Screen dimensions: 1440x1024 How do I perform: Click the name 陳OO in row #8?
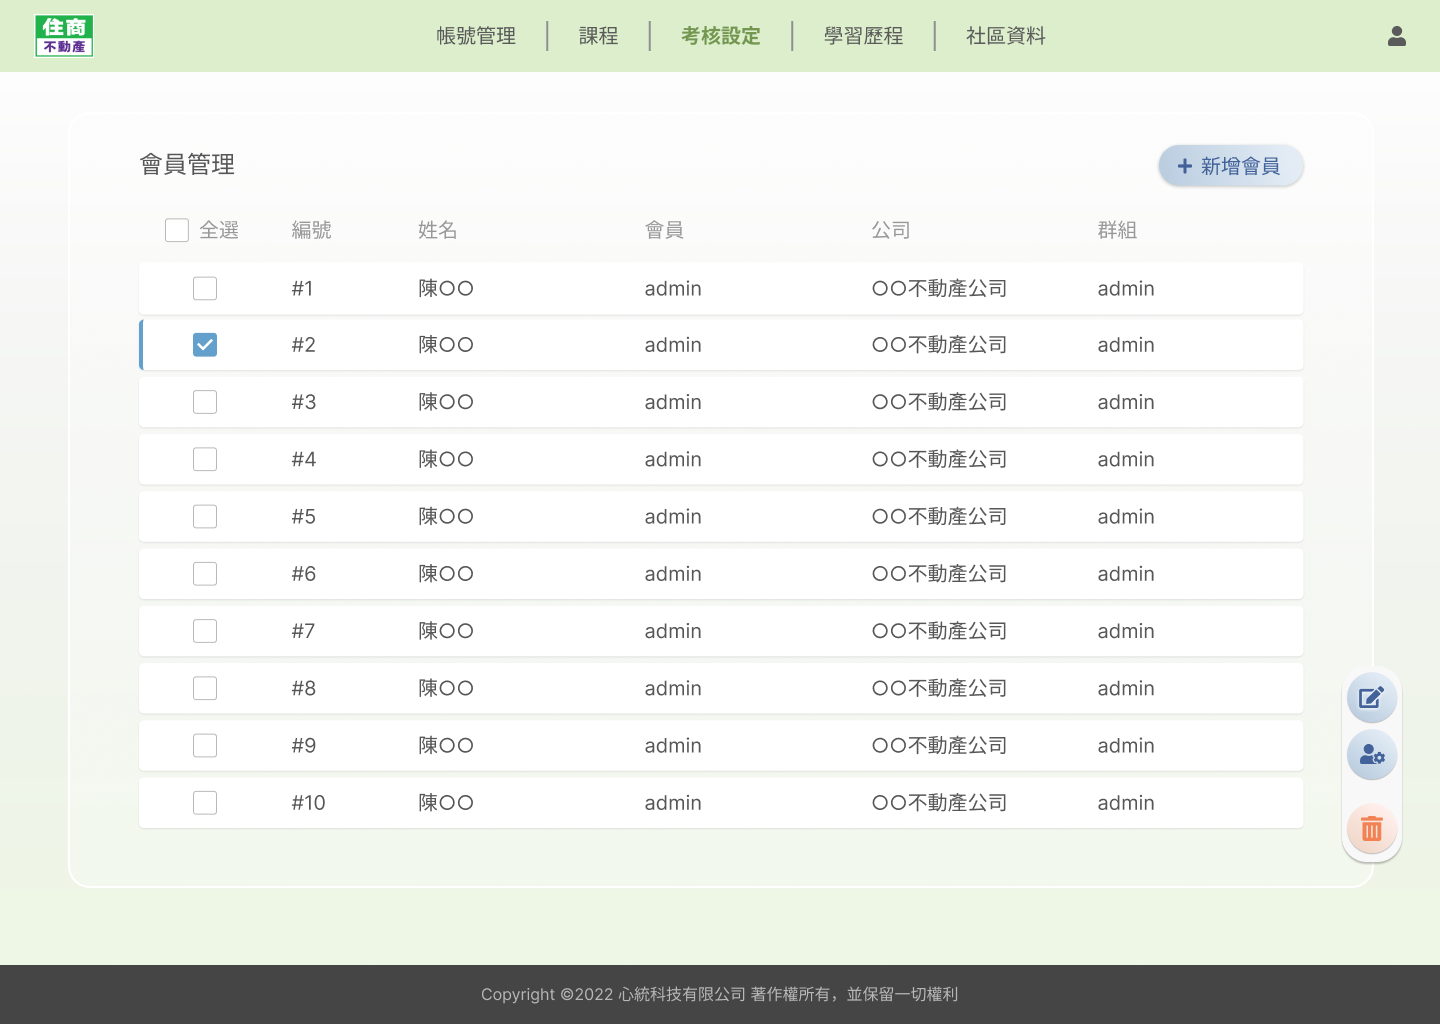446,688
